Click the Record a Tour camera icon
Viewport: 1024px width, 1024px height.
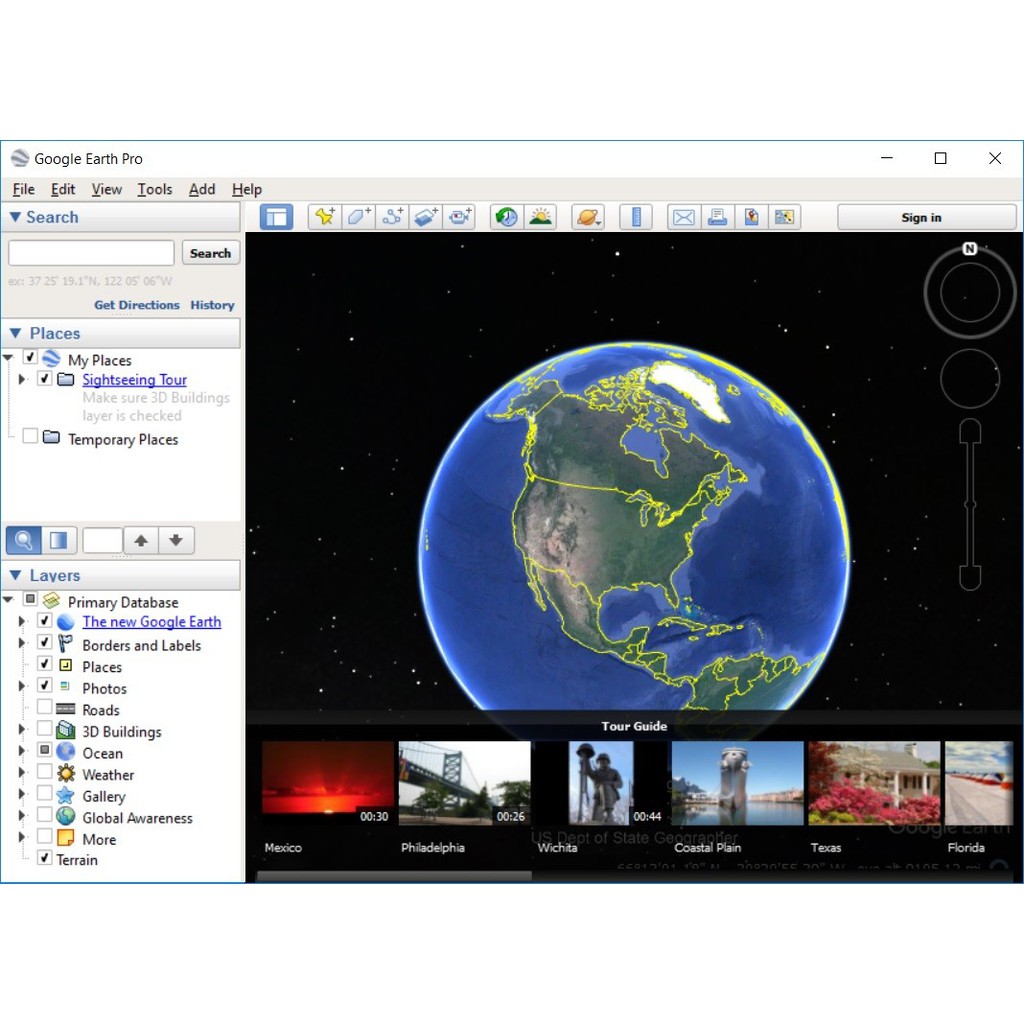[x=460, y=217]
